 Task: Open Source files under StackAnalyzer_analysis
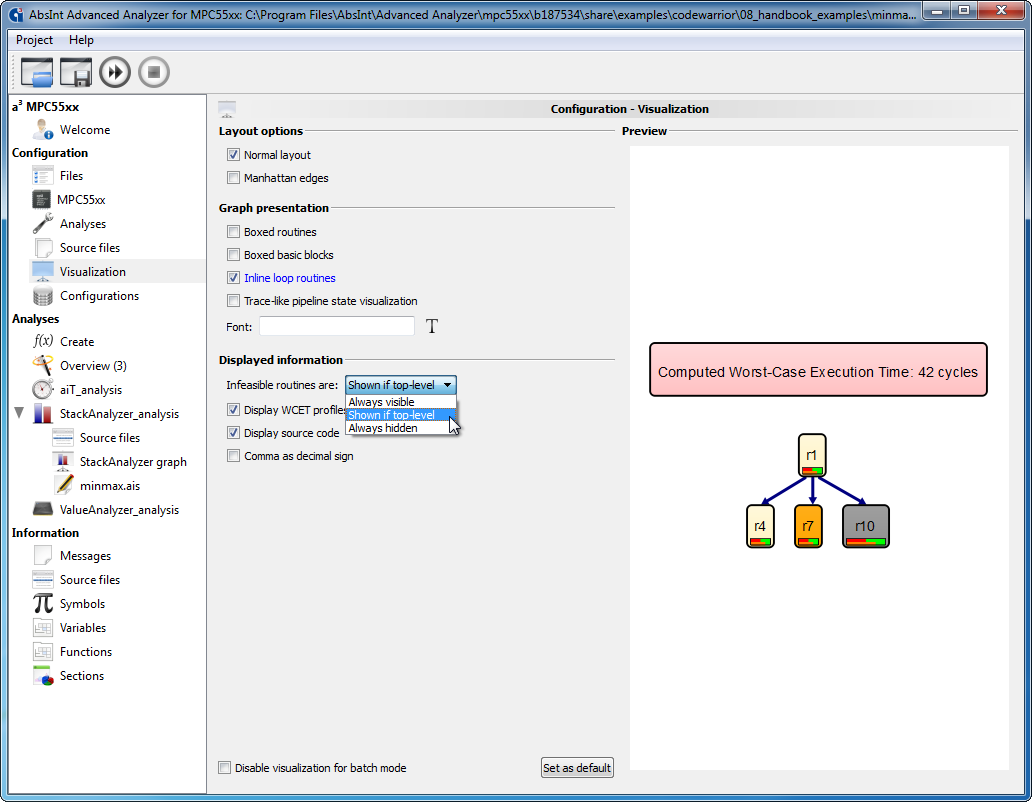(x=109, y=438)
